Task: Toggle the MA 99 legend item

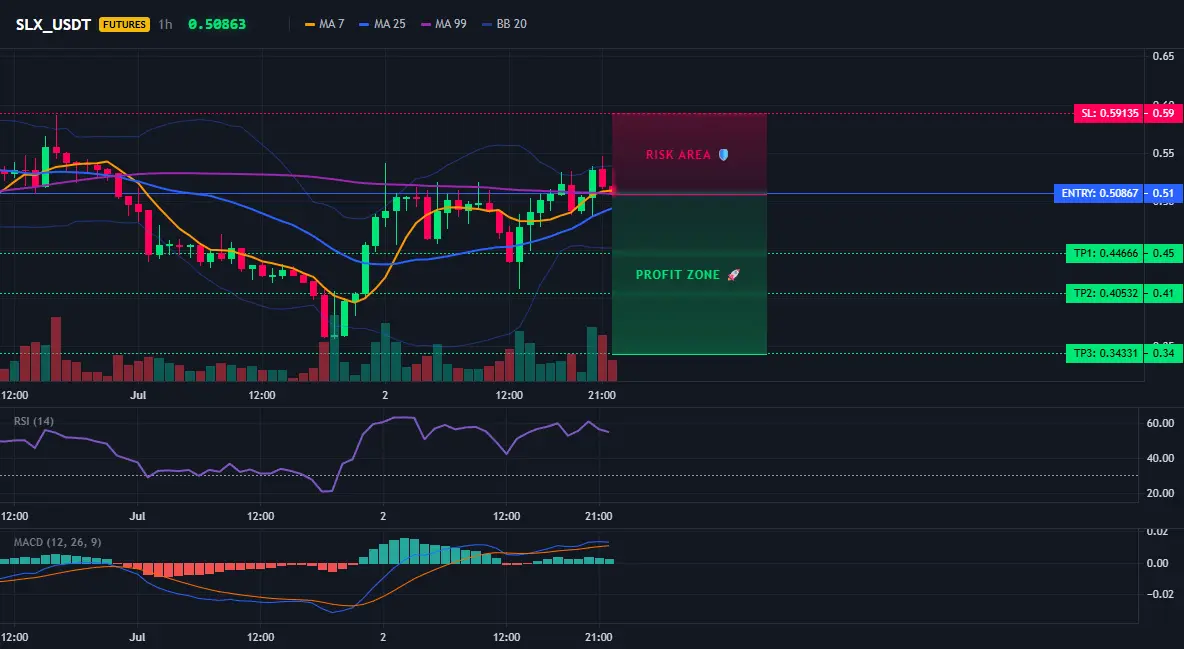Action: tap(443, 24)
